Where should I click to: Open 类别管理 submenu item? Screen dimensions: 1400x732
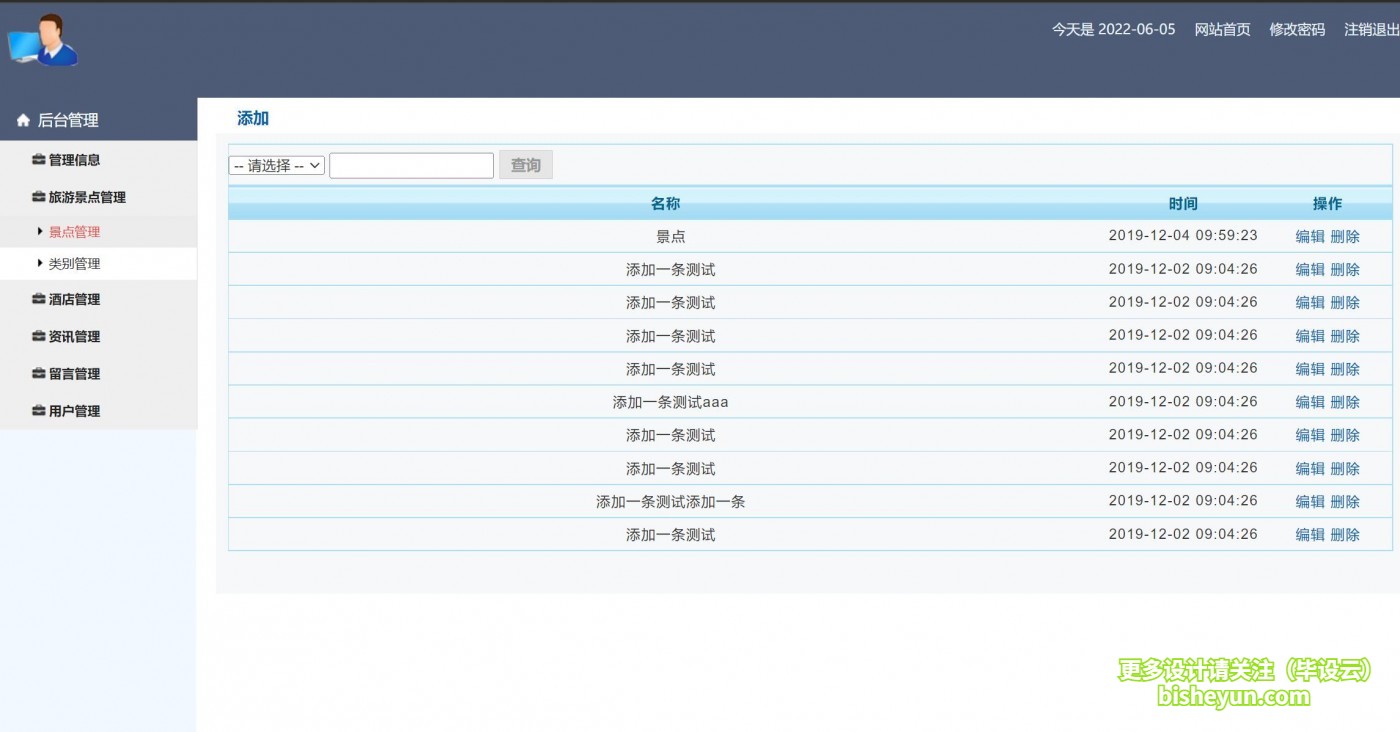pyautogui.click(x=75, y=264)
